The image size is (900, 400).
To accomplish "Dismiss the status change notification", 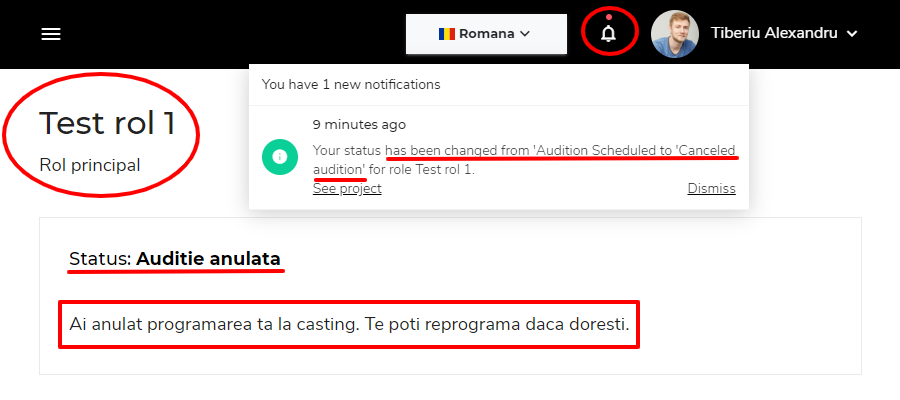I will click(x=711, y=189).
